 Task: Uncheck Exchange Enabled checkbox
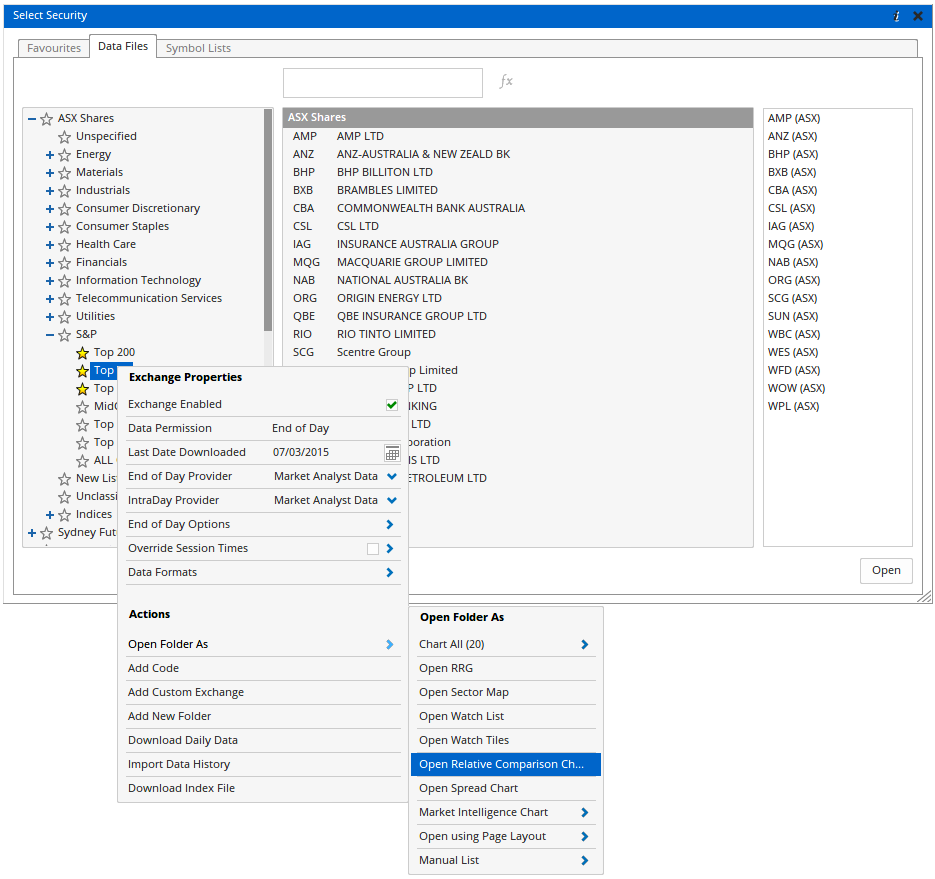click(x=392, y=405)
